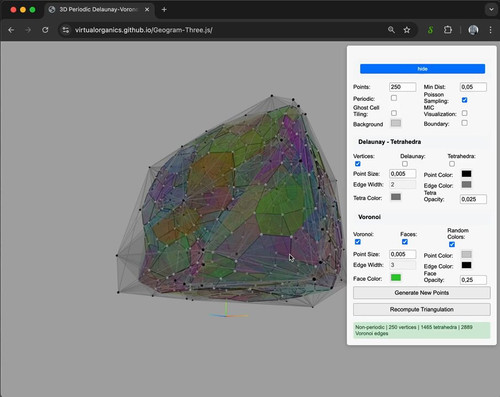Enable the MIC Visualization checkbox
The image size is (500, 397).
[464, 113]
